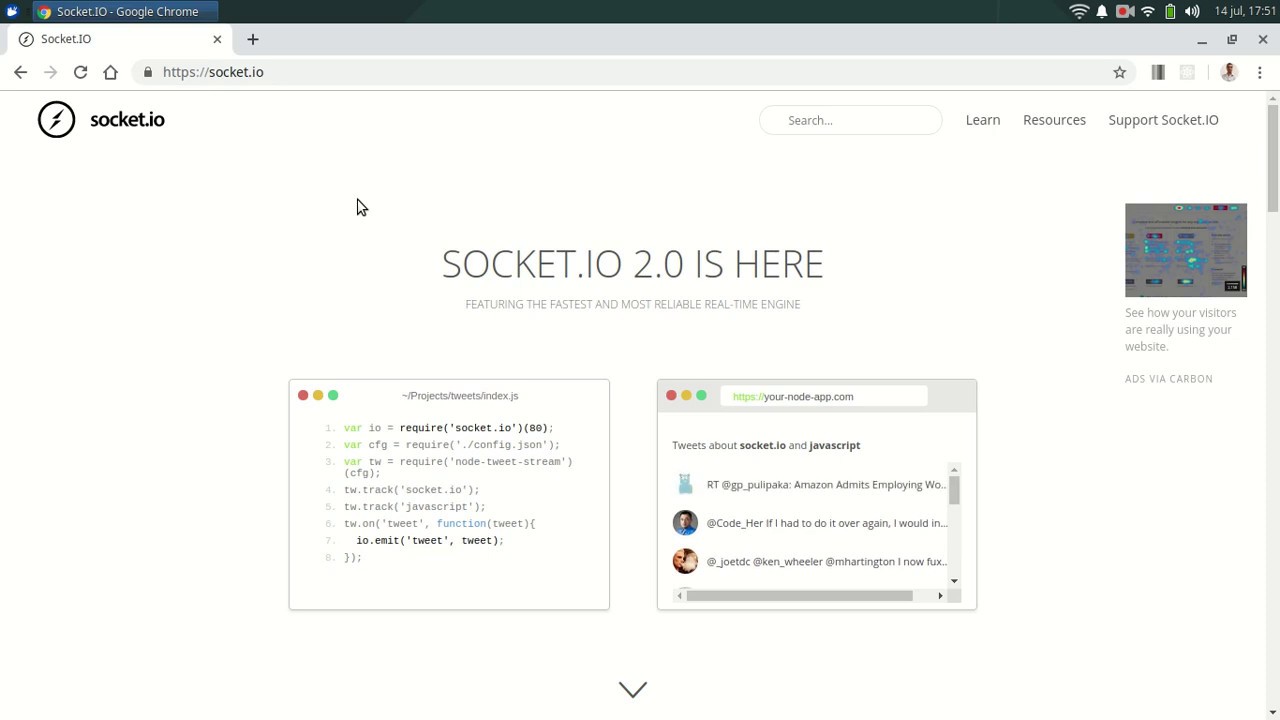This screenshot has height=720, width=1280.
Task: Click the '~/Projects/tweets/index.js' file title
Action: pyautogui.click(x=460, y=396)
